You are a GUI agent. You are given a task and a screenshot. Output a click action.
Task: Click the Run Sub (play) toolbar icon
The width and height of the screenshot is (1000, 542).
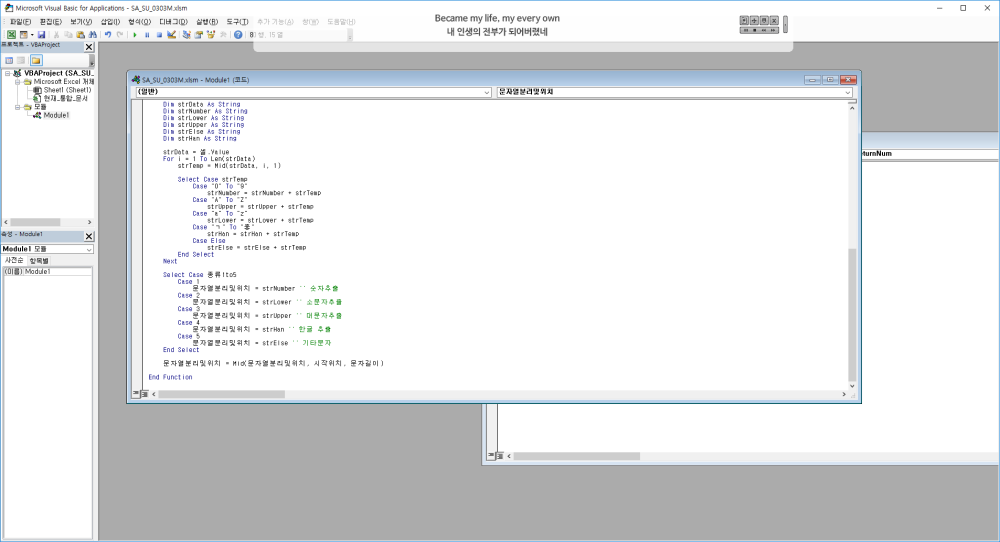(x=135, y=34)
